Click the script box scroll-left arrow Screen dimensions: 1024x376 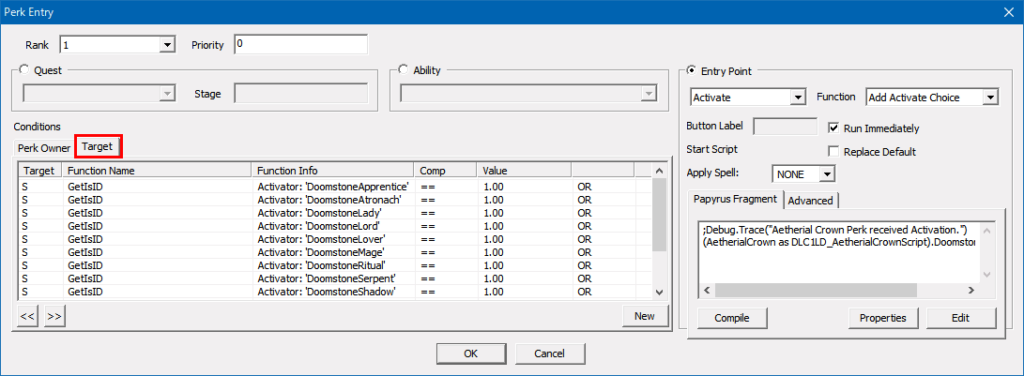707,290
